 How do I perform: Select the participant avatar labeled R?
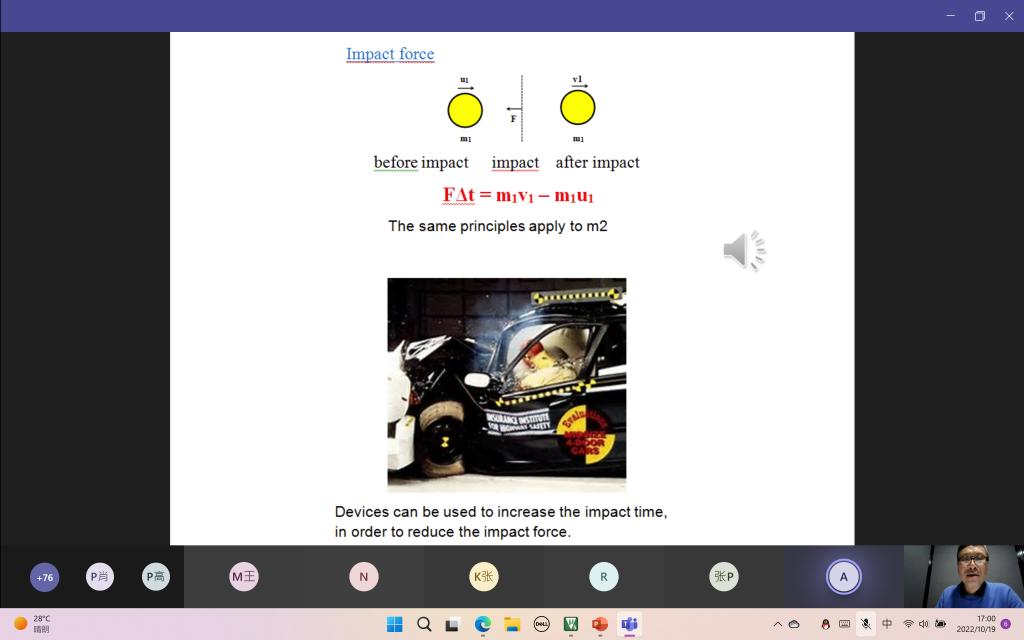pos(603,577)
